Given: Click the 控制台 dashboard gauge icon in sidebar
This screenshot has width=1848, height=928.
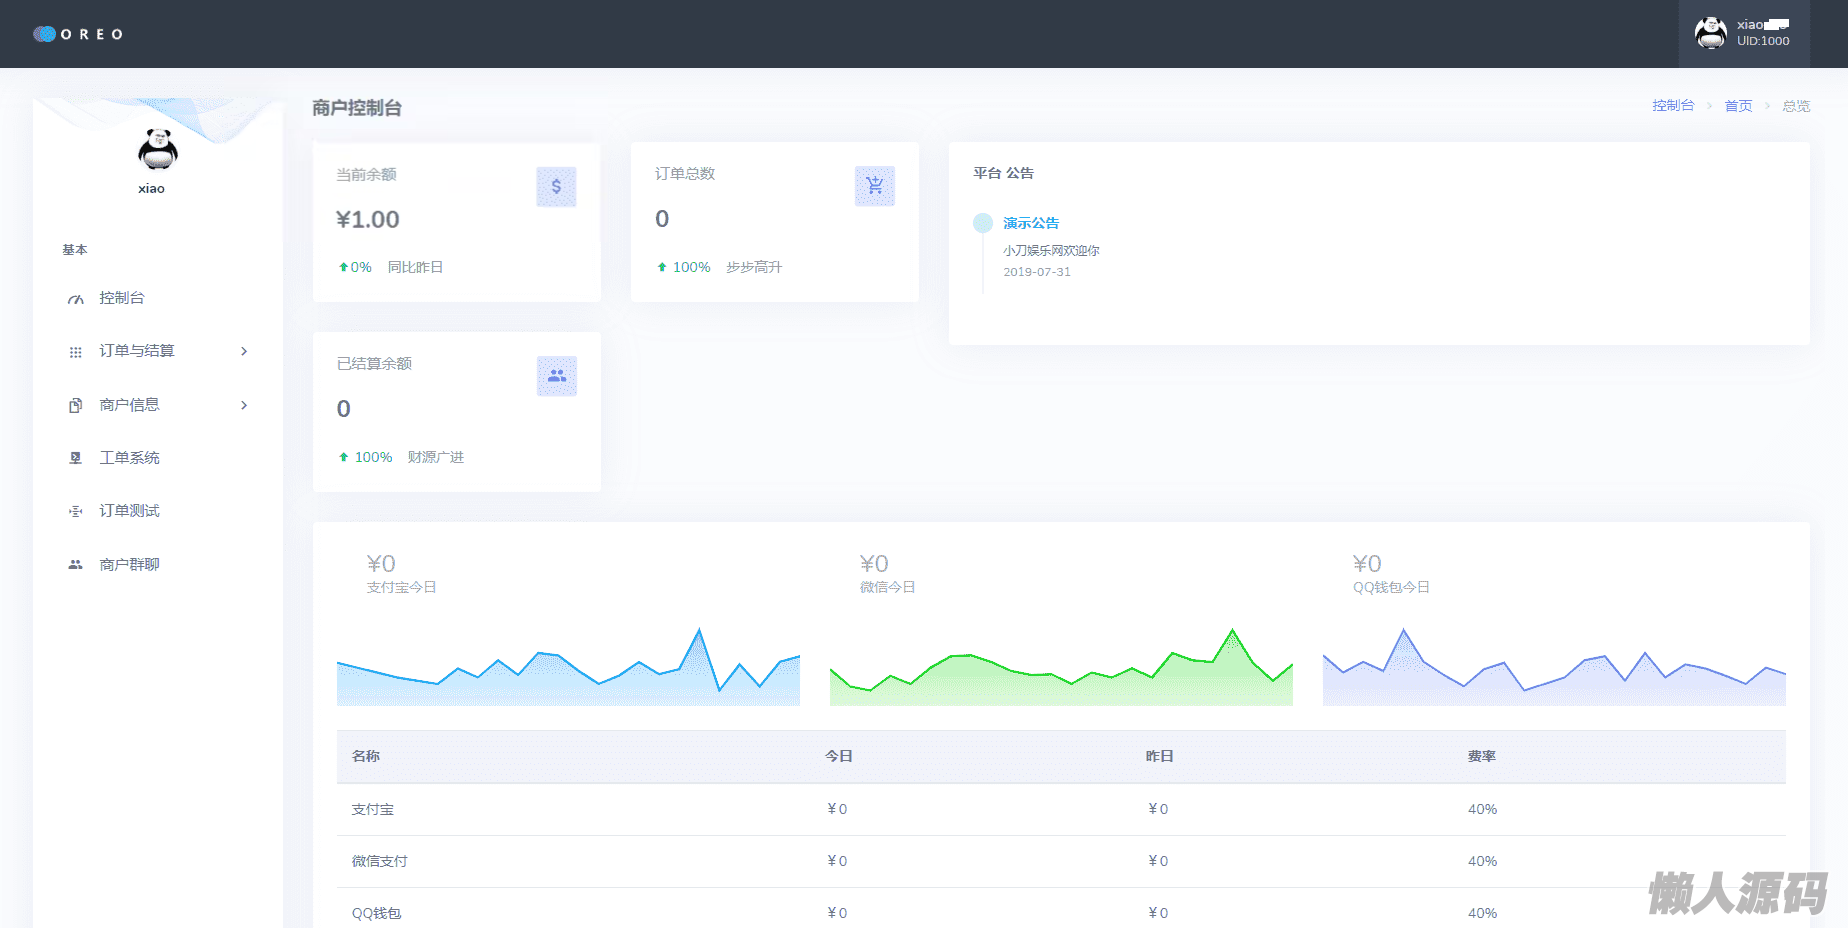Looking at the screenshot, I should coord(76,299).
